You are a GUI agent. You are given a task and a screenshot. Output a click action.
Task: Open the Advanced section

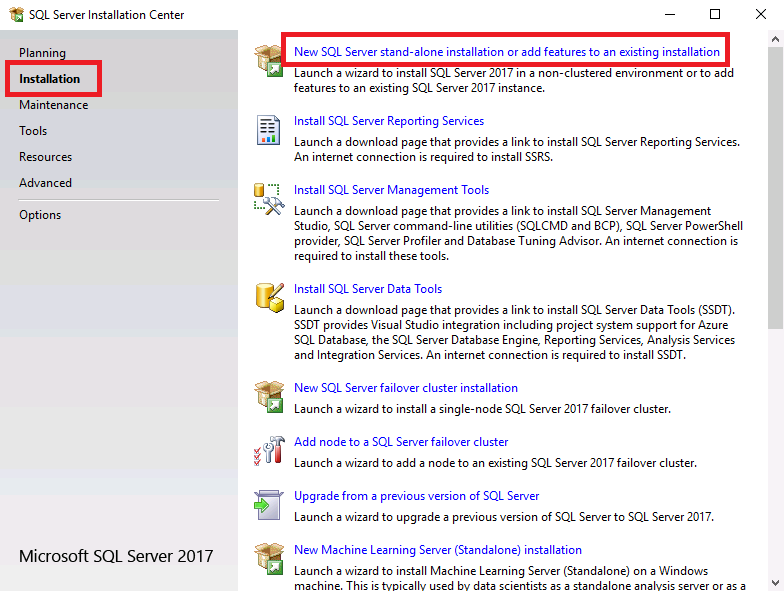[x=45, y=183]
